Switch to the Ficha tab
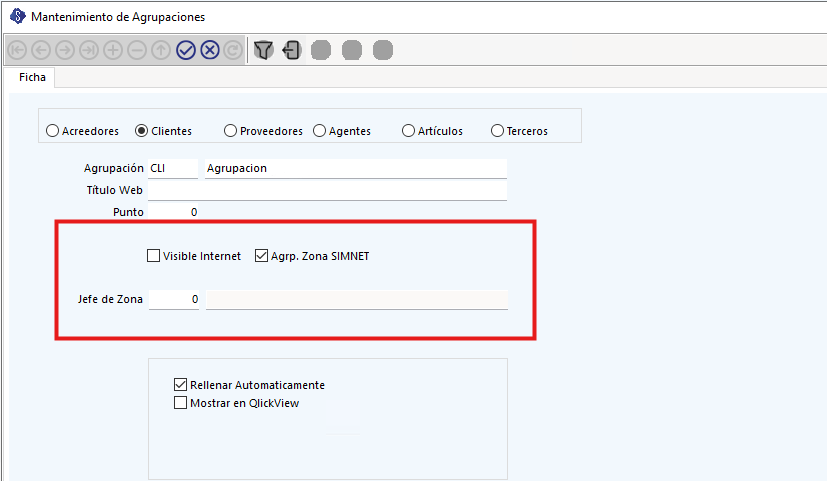Viewport: 827px width, 481px height. pos(32,77)
